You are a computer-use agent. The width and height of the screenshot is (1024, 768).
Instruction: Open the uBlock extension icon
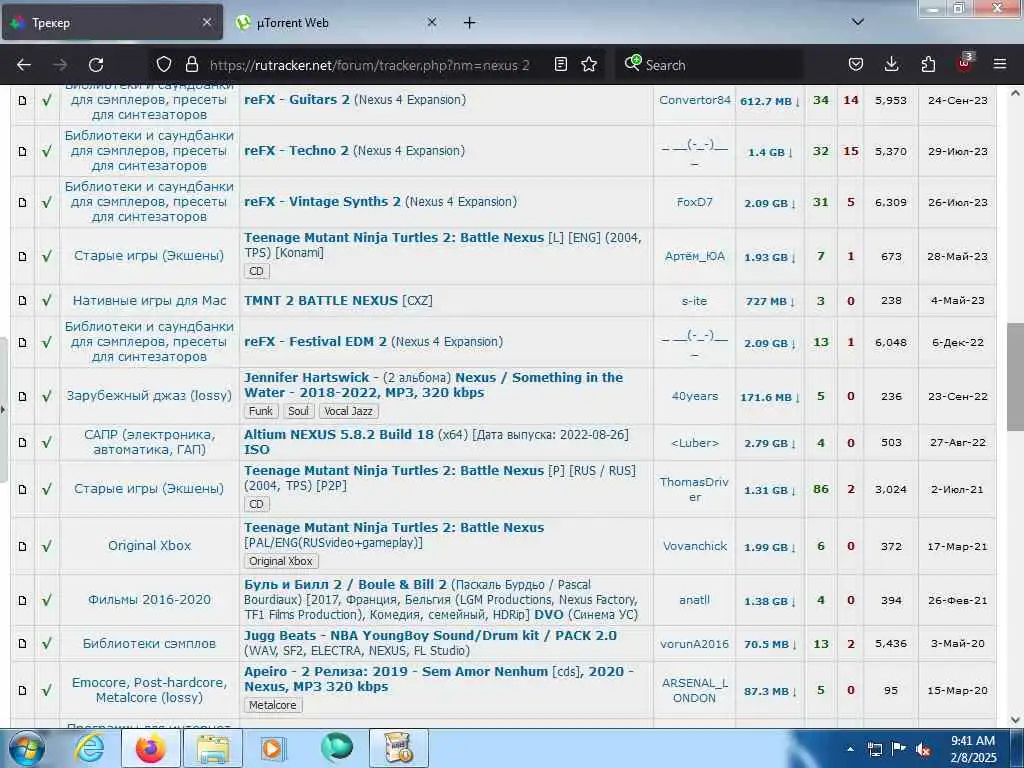(x=964, y=63)
